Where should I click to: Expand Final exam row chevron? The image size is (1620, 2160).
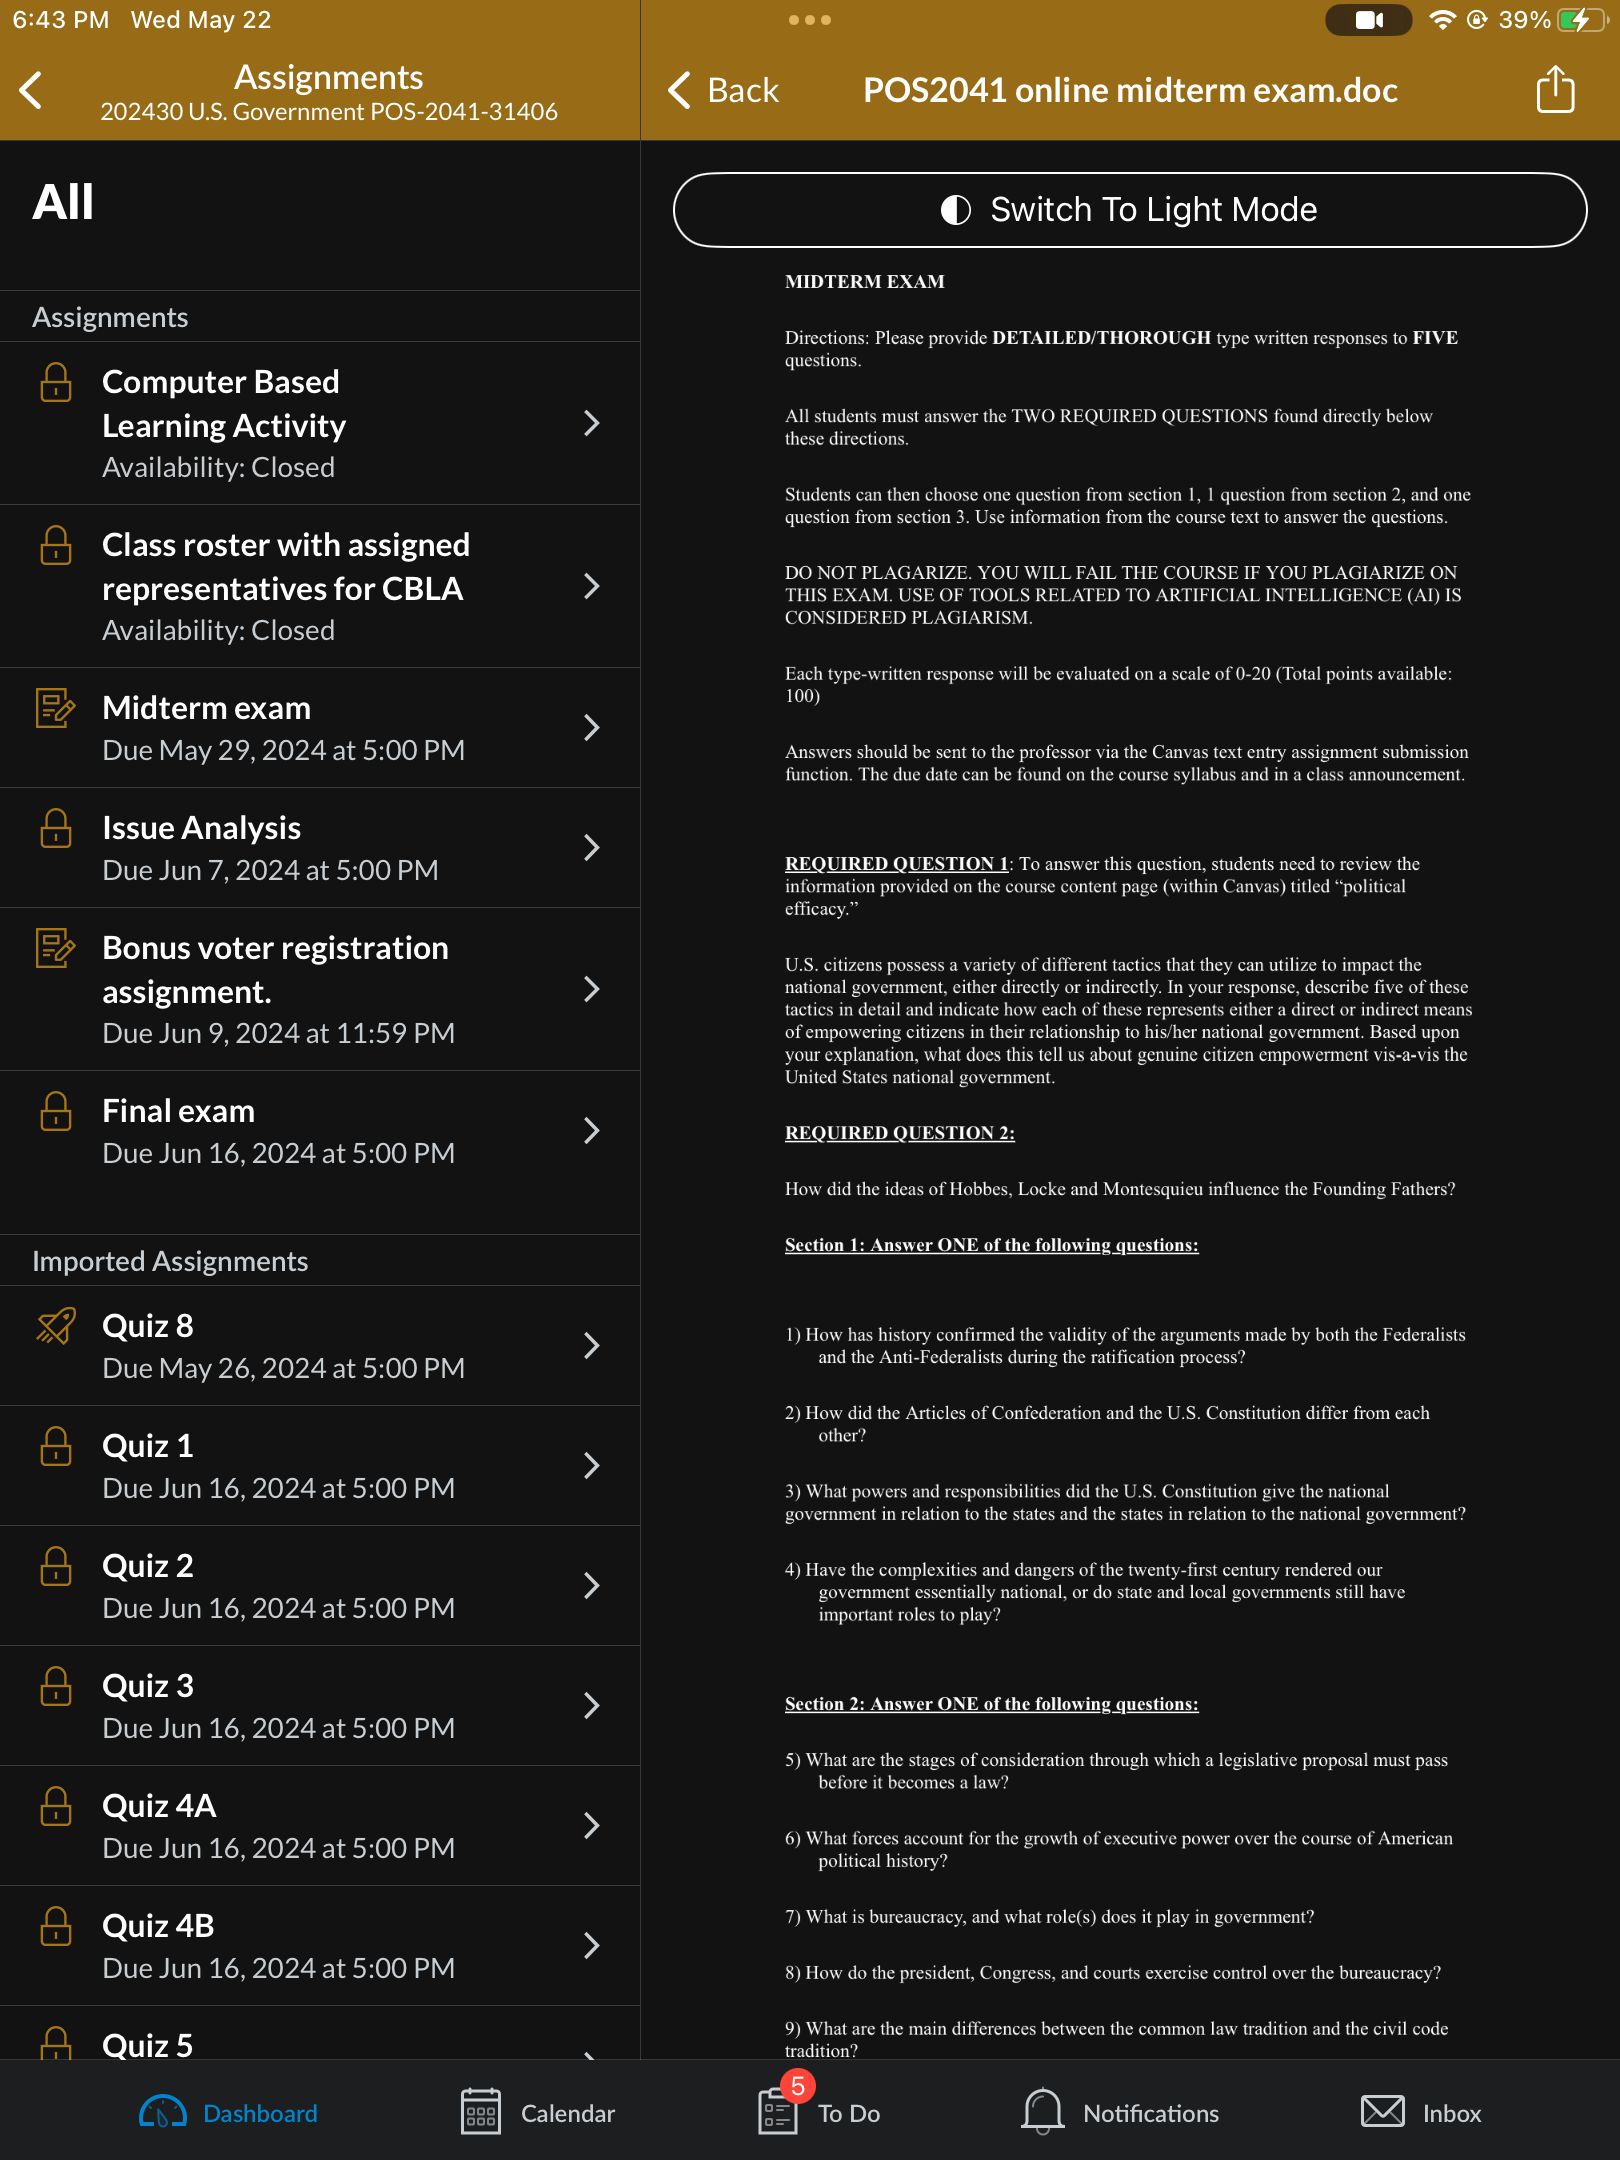coord(592,1131)
